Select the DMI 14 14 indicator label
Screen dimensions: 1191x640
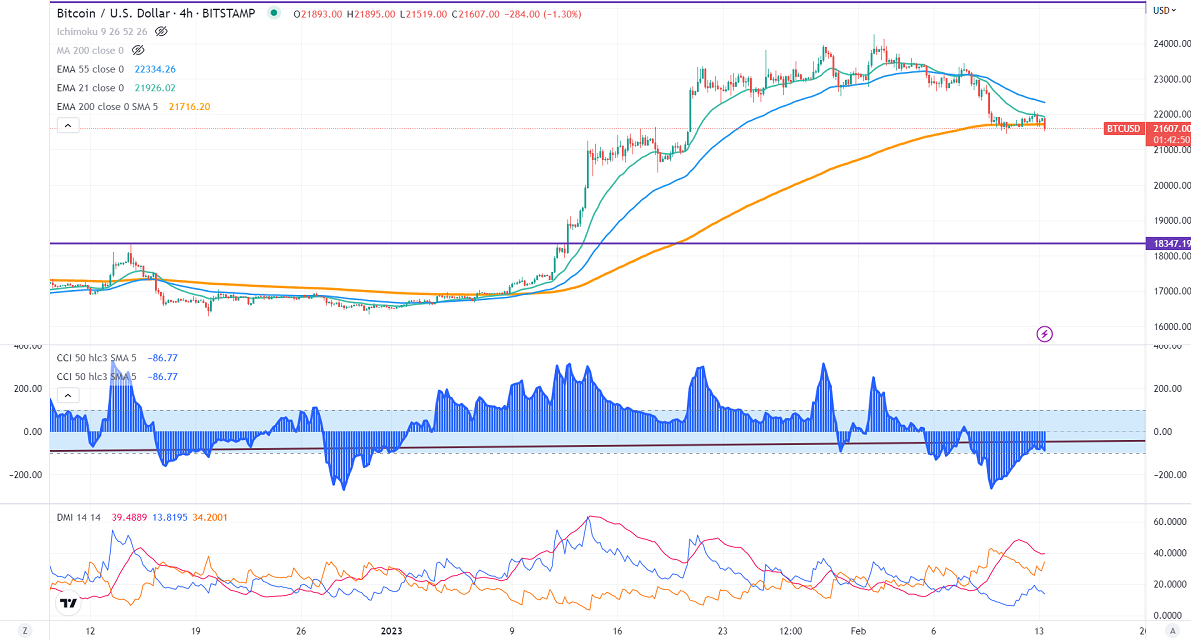(78, 518)
